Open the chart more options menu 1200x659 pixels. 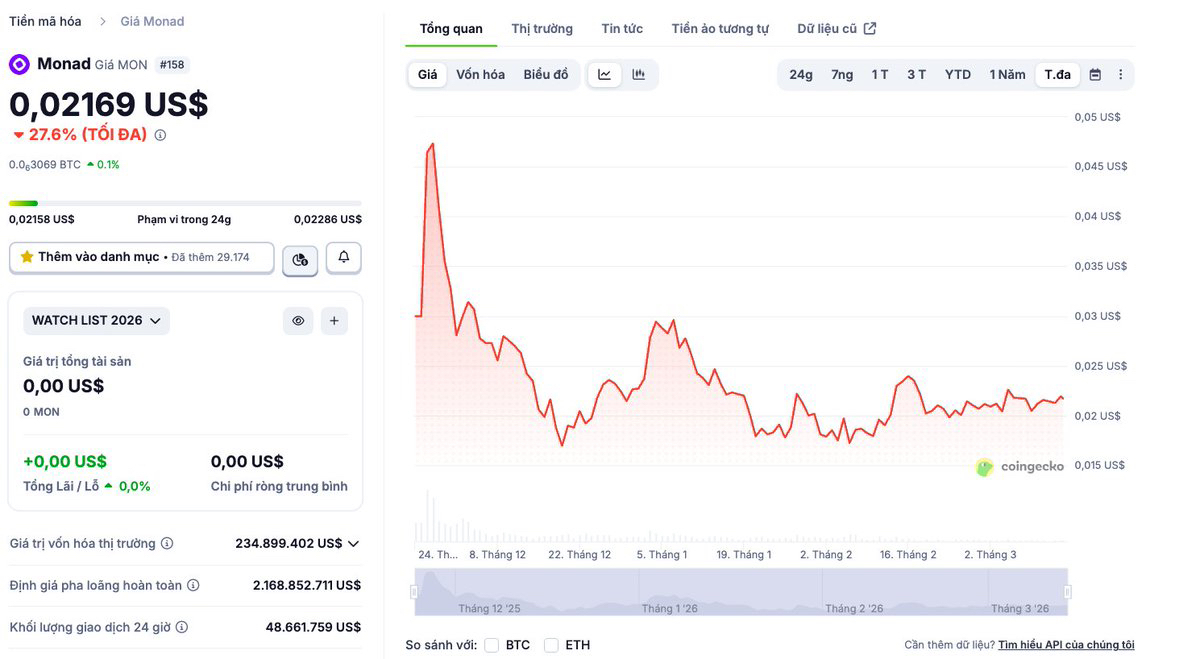[x=1120, y=75]
